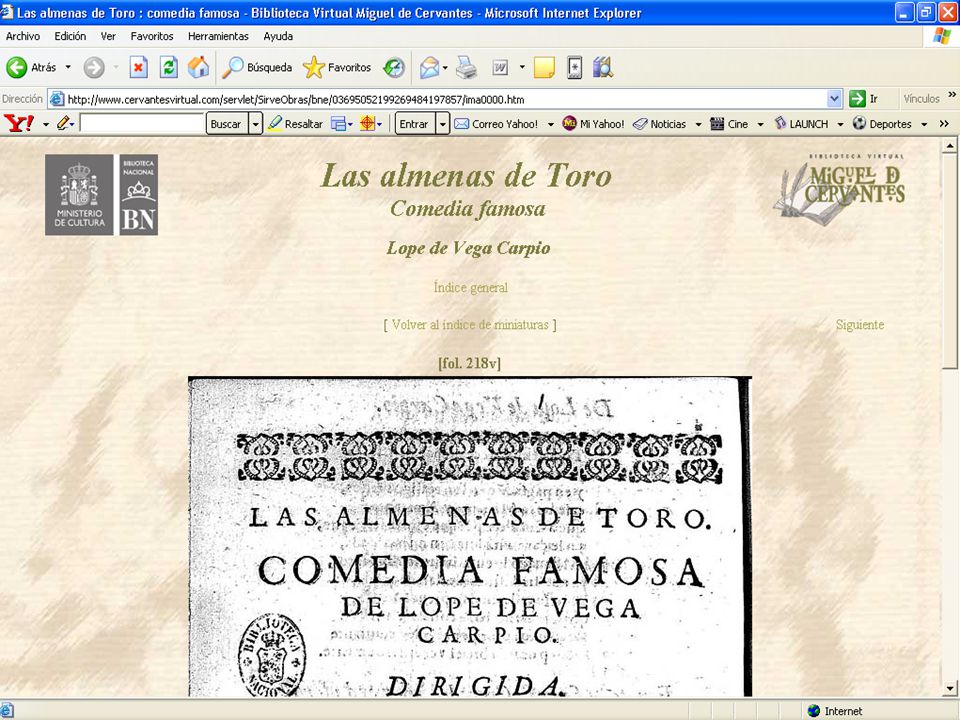Print the page with printer icon
960x720 pixels.
coord(466,67)
